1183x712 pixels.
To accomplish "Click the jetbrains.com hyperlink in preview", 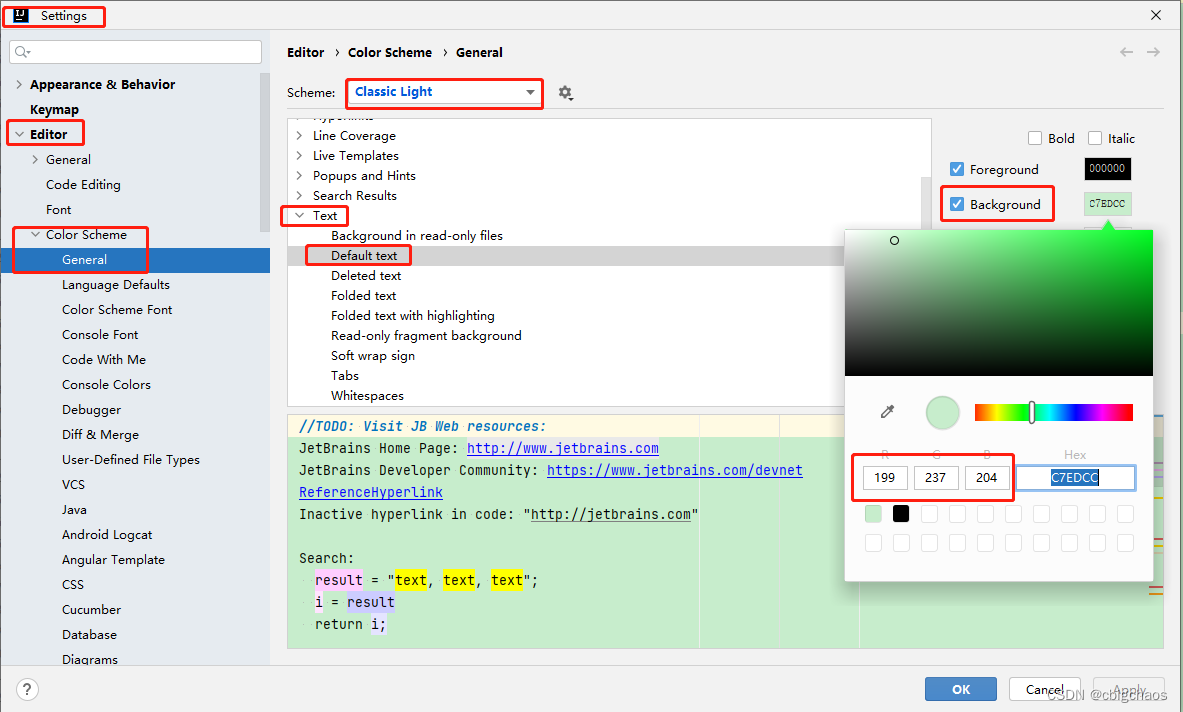I will point(562,448).
